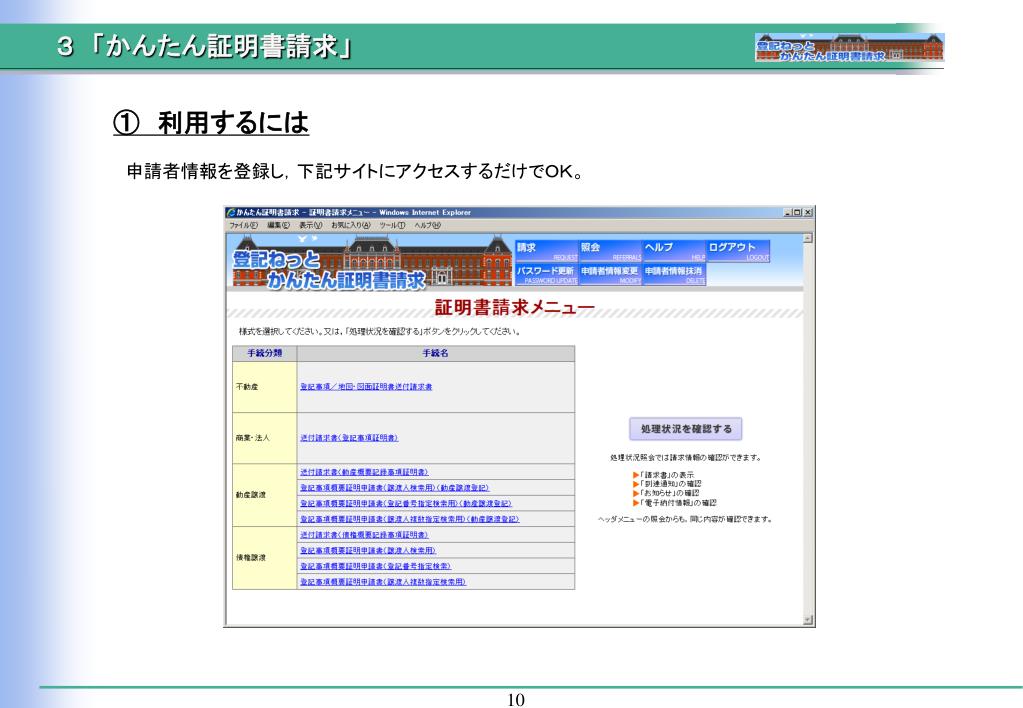
Task: Open the パスワード更新 PASSWORD UPDATE button
Action: click(x=547, y=274)
